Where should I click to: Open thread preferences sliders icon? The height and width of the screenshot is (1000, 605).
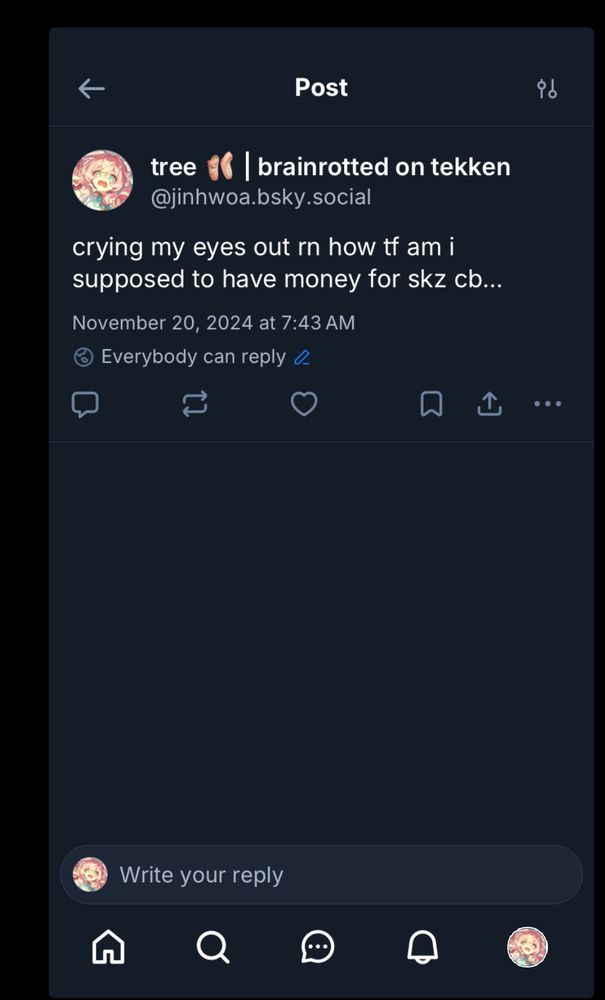546,88
